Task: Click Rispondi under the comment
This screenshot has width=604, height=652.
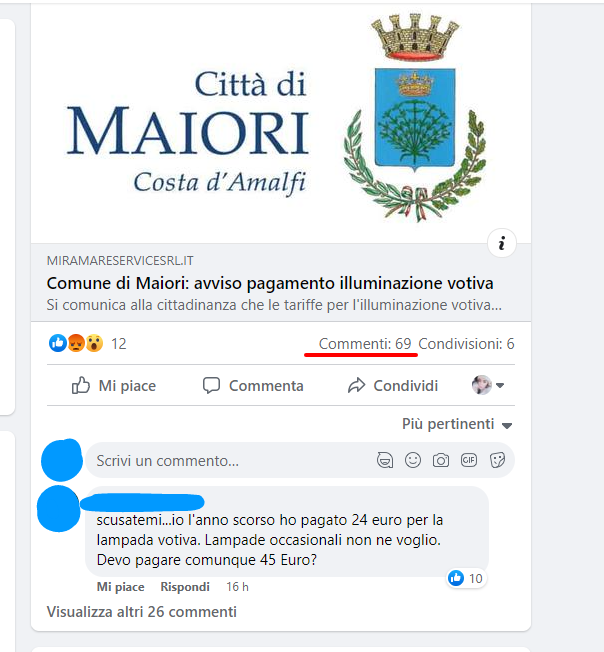Action: point(185,587)
